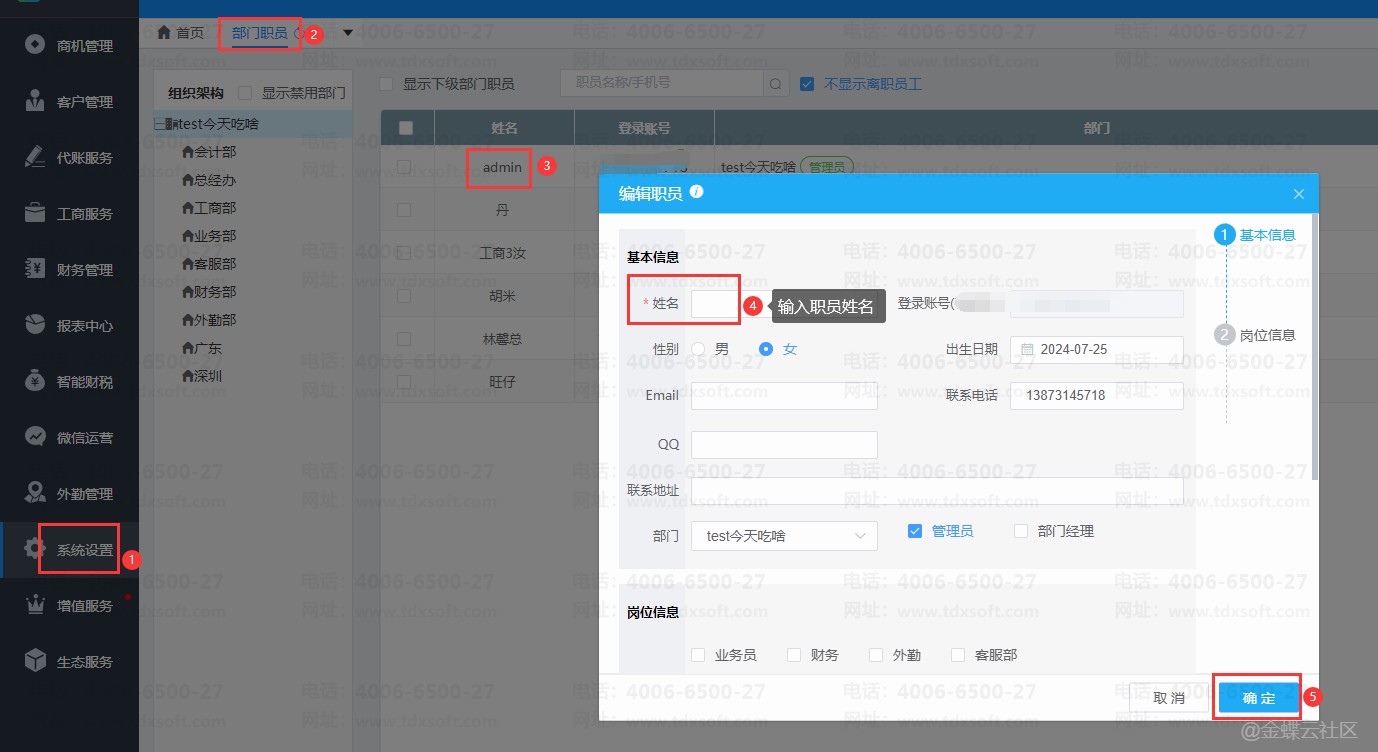Click the 商机管理 sidebar icon
The height and width of the screenshot is (752, 1378).
(x=36, y=45)
